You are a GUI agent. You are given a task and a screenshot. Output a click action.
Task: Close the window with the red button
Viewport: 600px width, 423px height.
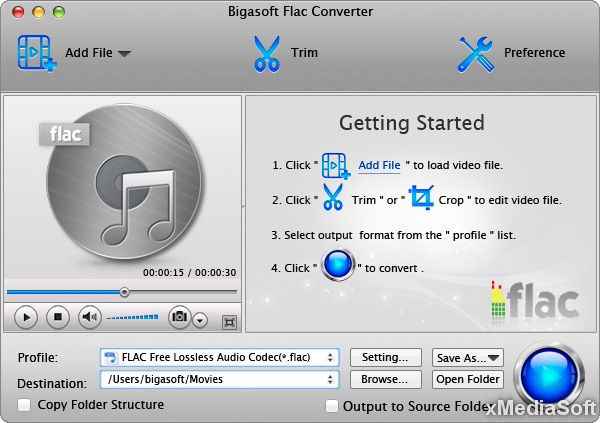(18, 12)
